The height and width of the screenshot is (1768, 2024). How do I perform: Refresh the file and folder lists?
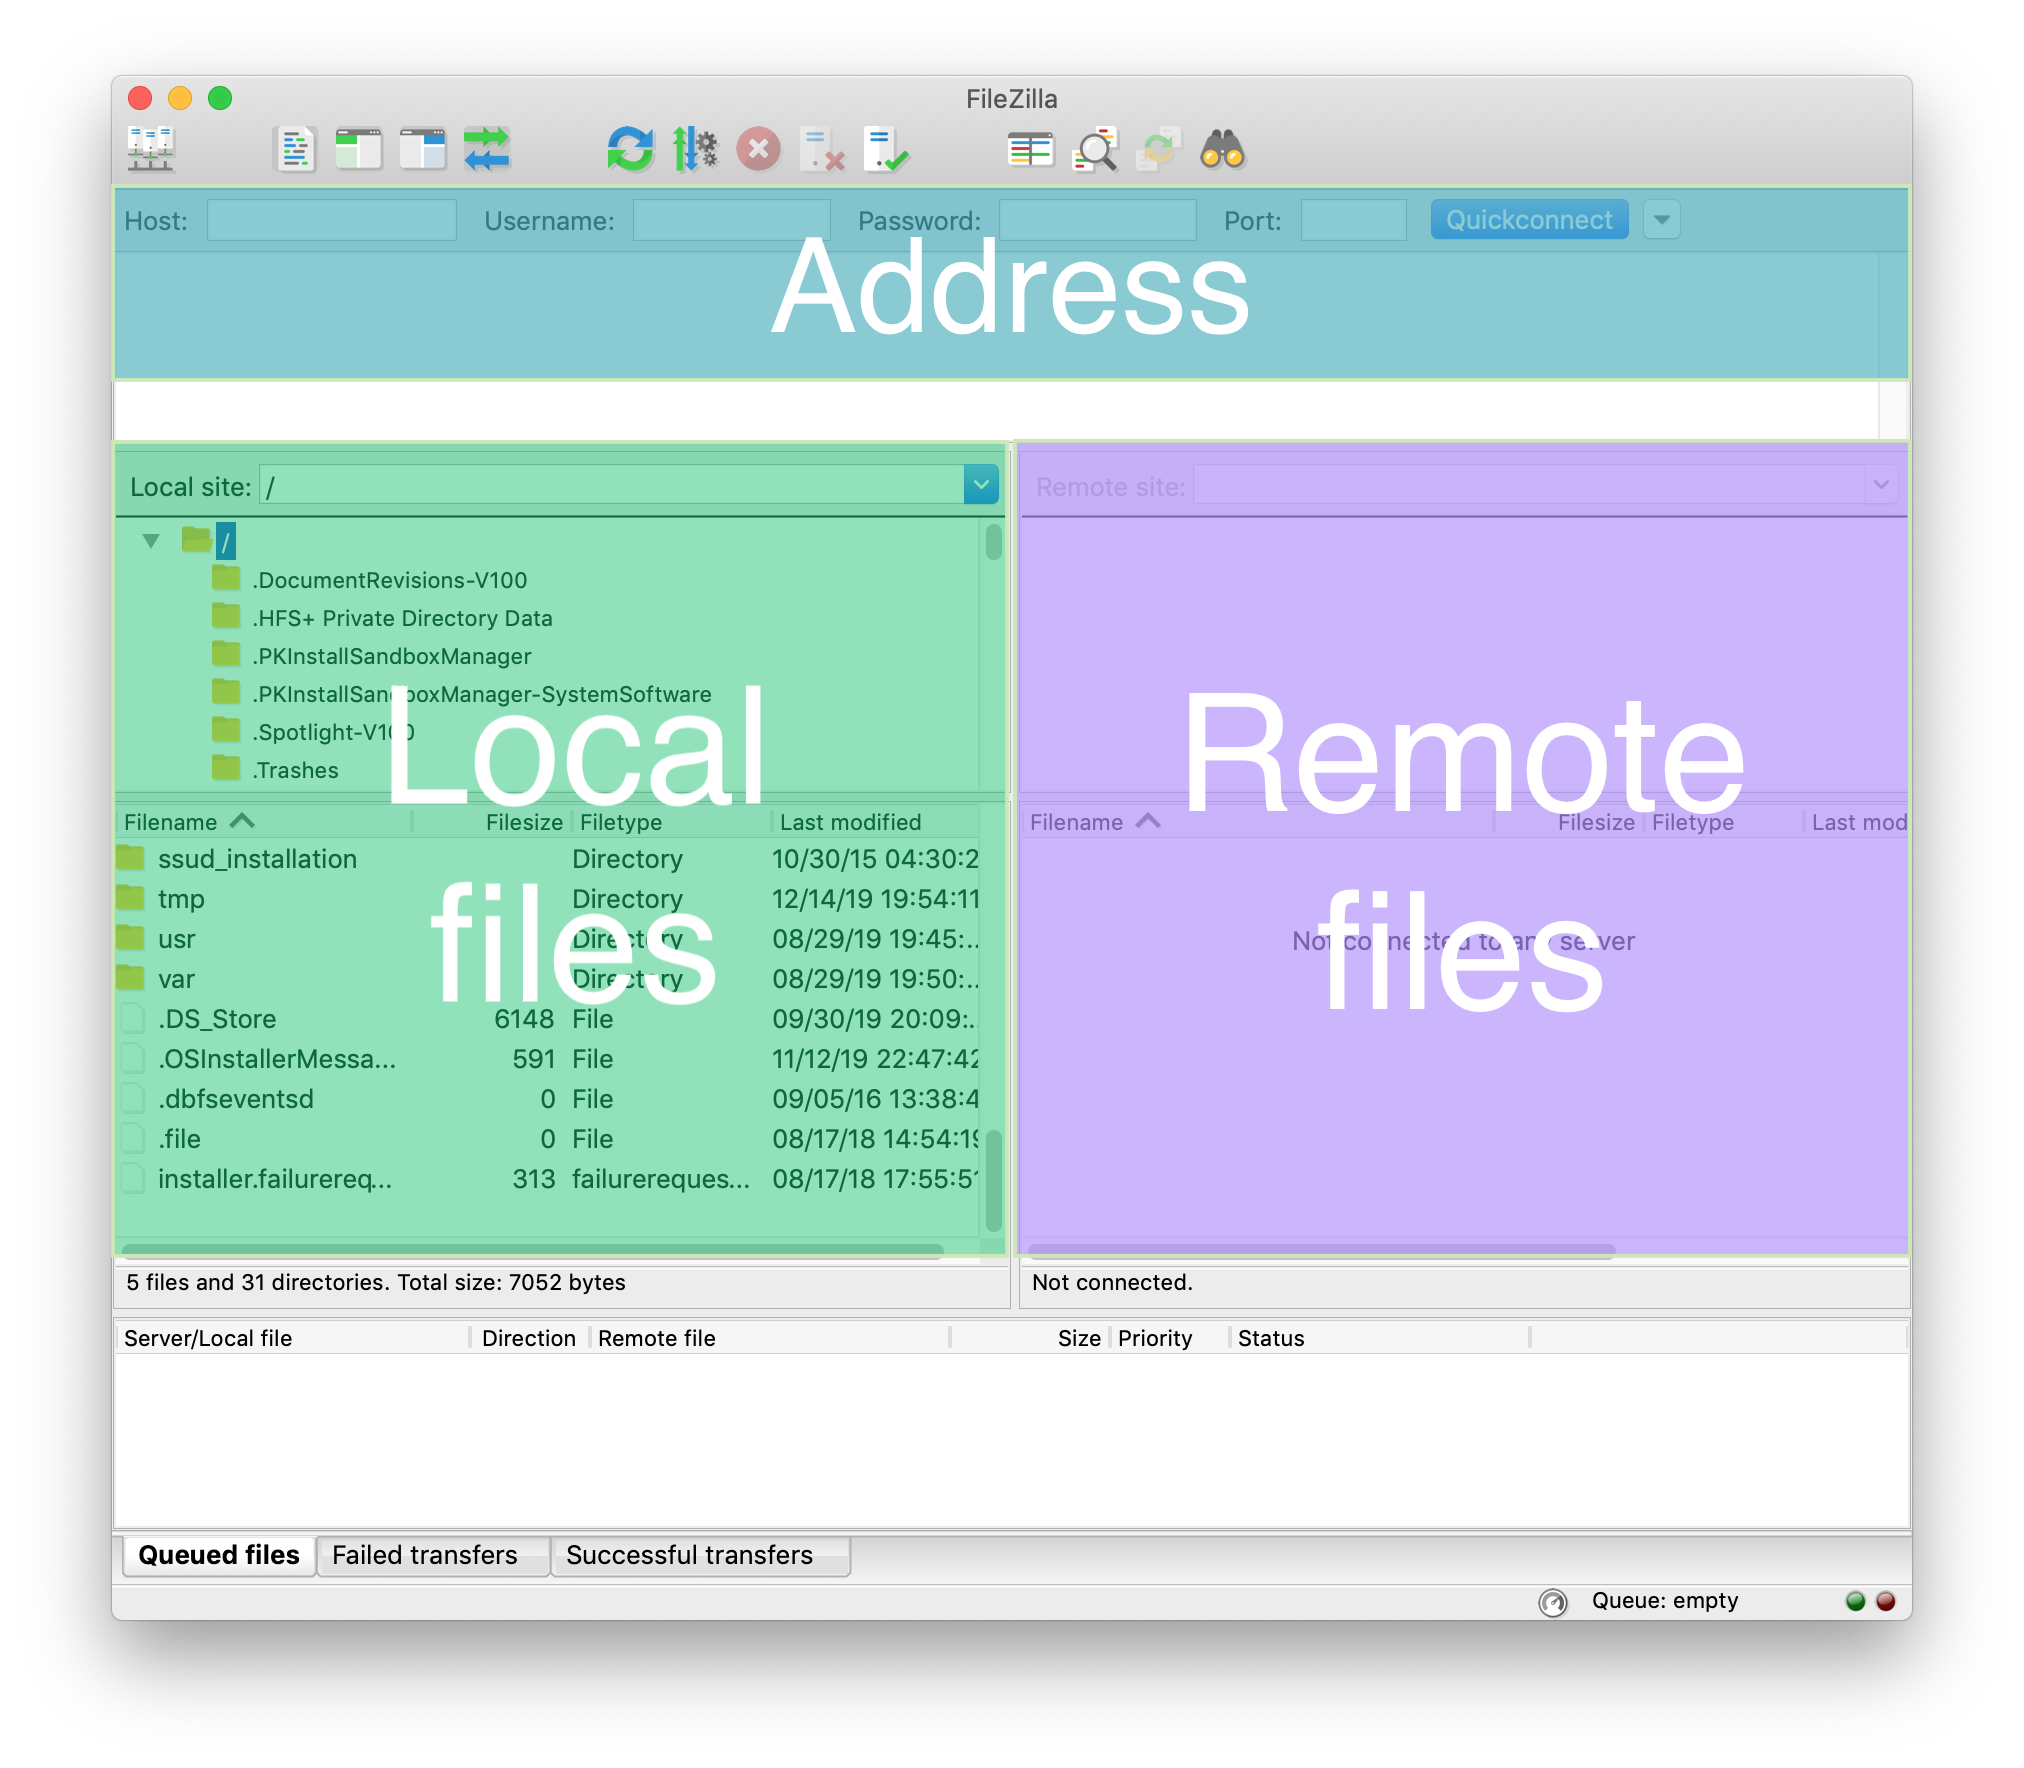[631, 150]
